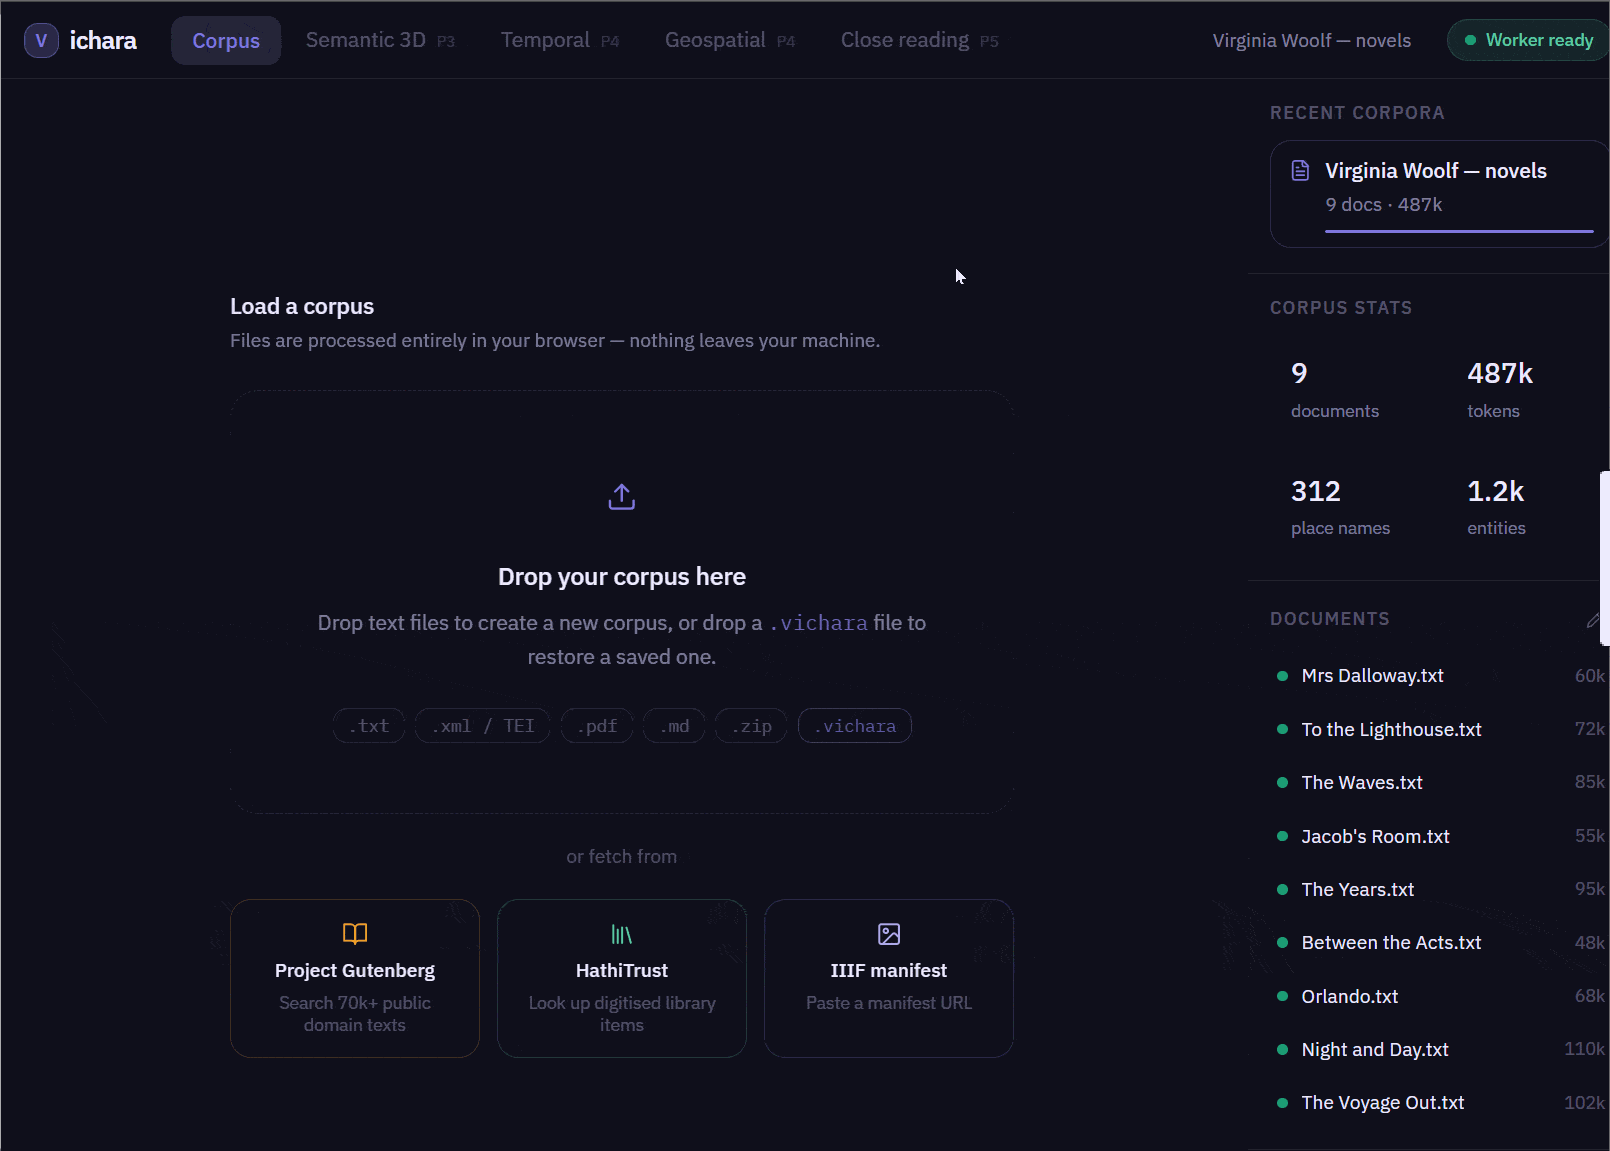This screenshot has height=1151, width=1610.
Task: Click the Project Gutenberg book icon
Action: point(355,934)
